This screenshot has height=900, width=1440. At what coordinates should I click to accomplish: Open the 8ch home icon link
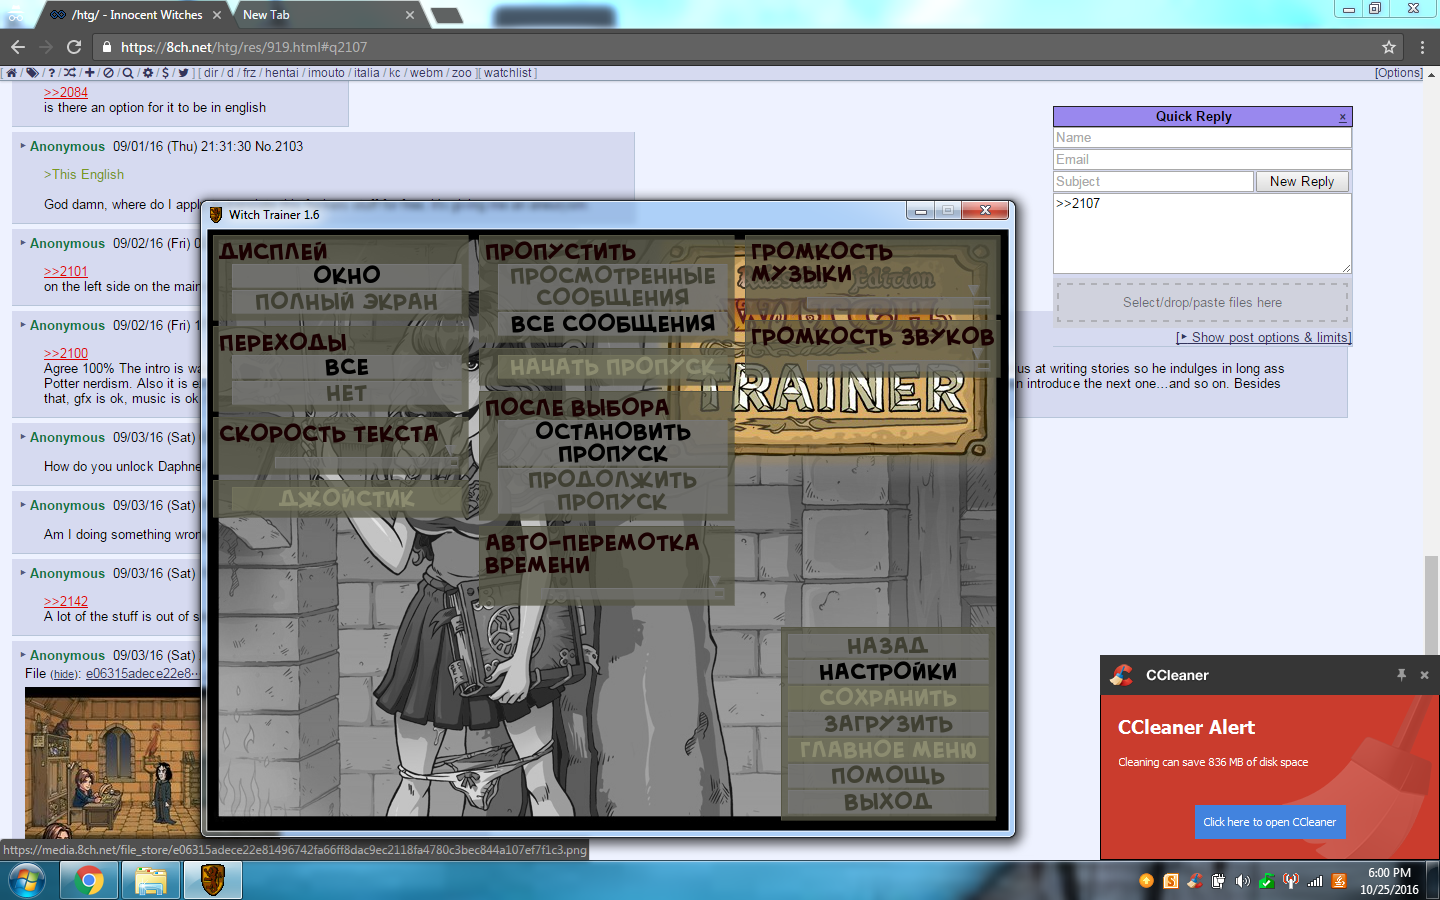tap(12, 73)
